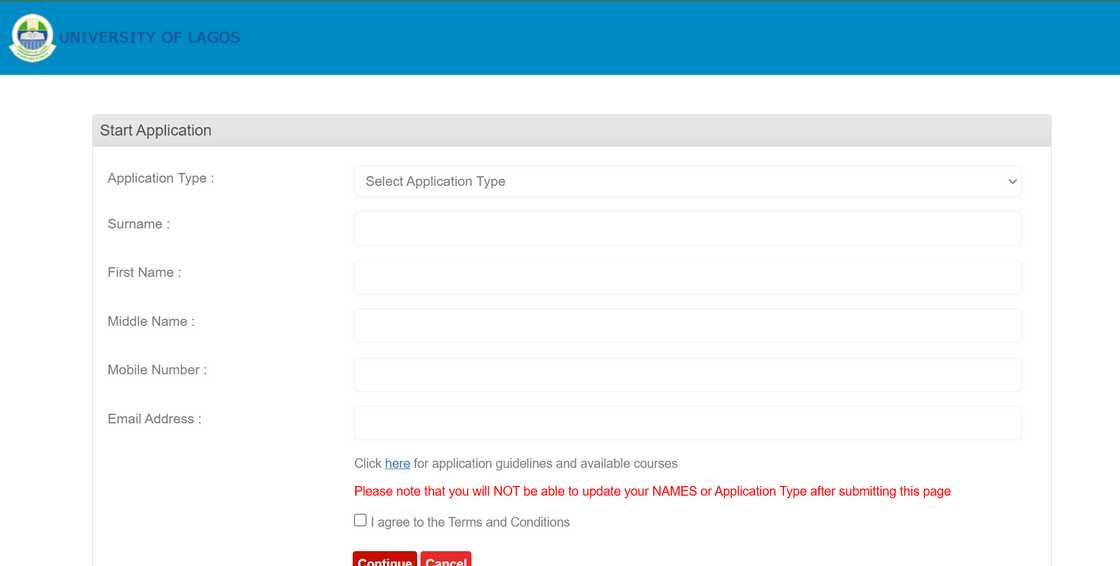This screenshot has height=566, width=1120.
Task: Click the 'Surname :' field label
Action: tap(138, 224)
